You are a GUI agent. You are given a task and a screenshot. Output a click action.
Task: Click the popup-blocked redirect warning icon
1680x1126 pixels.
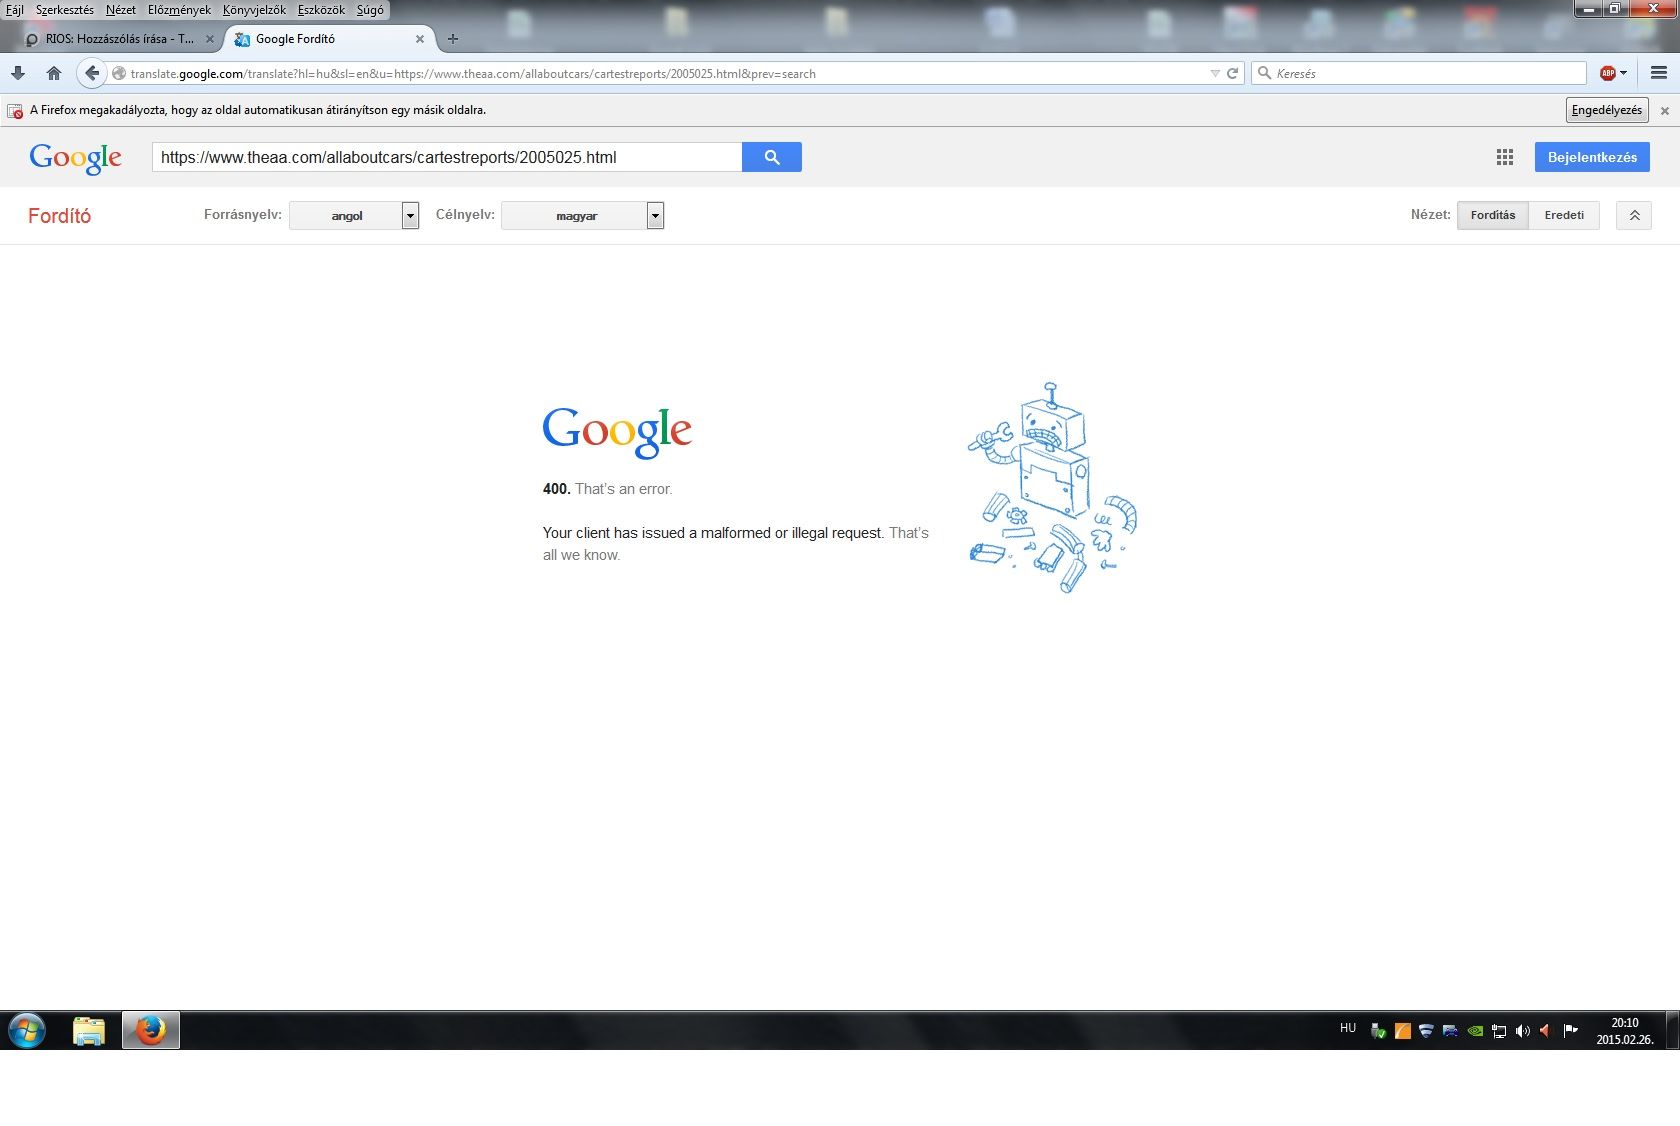pos(15,111)
